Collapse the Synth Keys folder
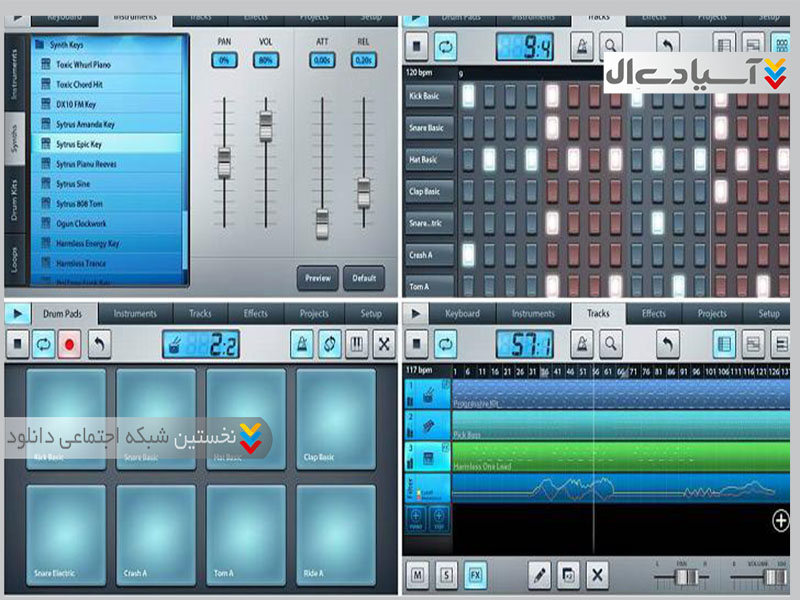This screenshot has width=800, height=600. tap(39, 45)
